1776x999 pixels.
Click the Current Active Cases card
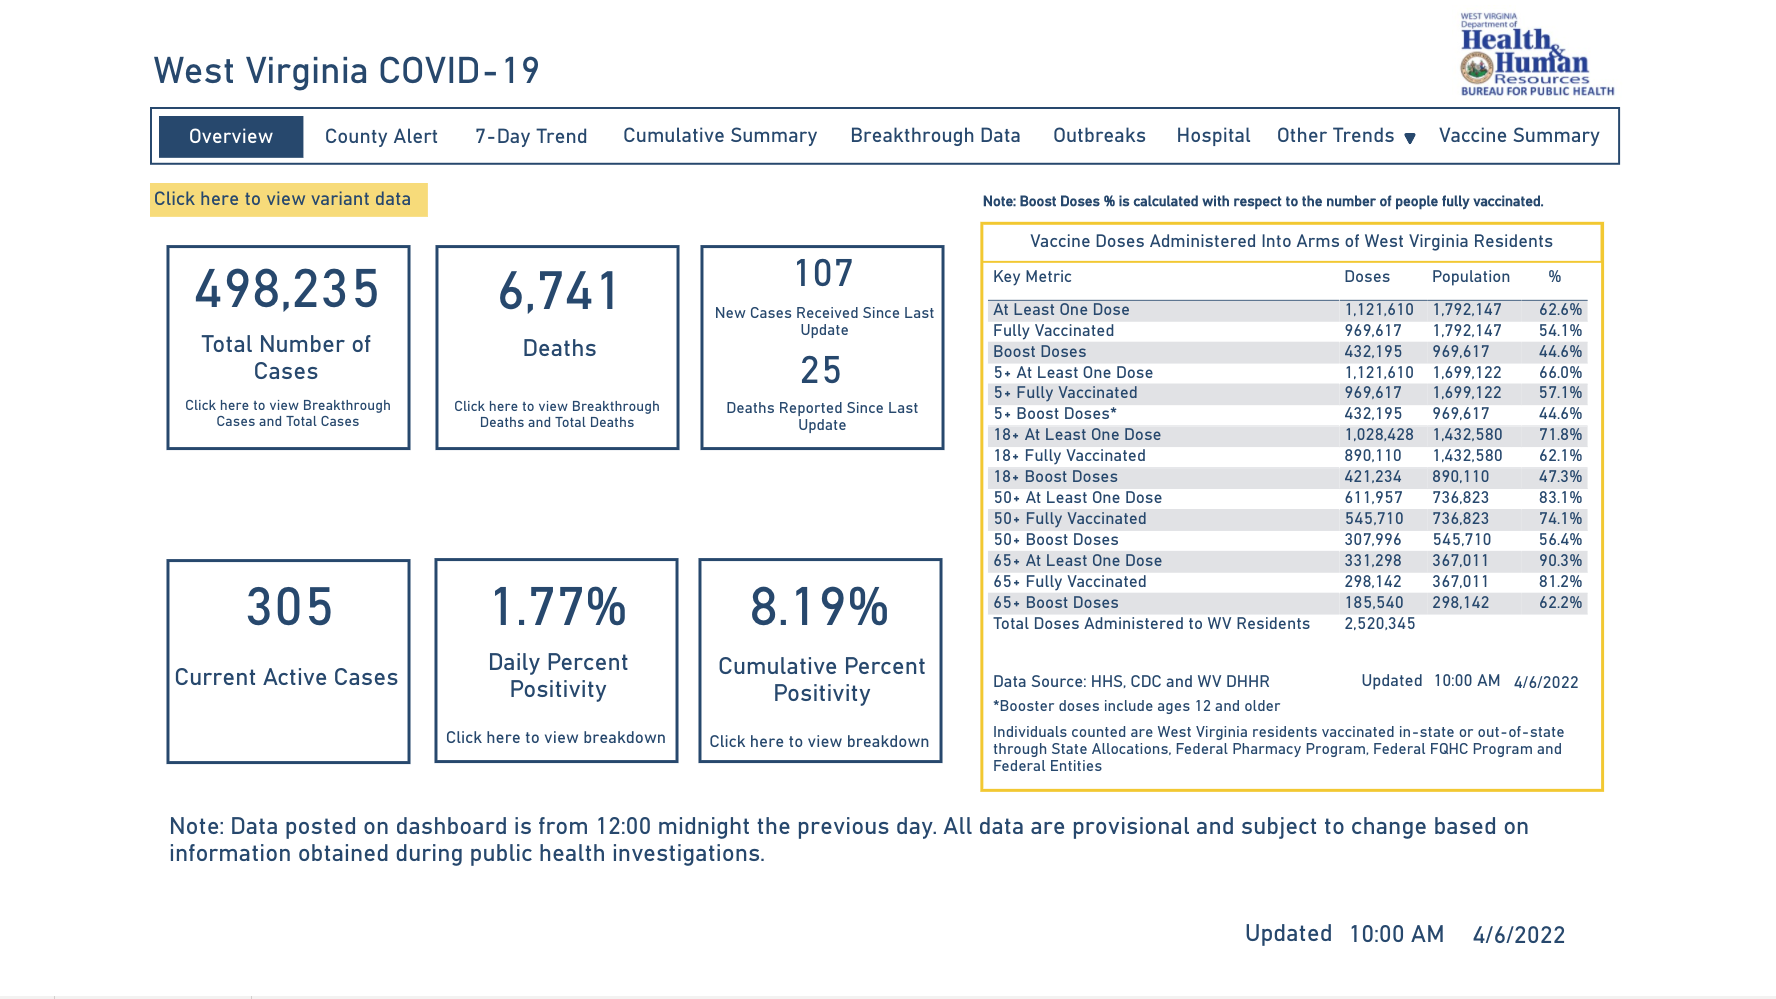[288, 661]
